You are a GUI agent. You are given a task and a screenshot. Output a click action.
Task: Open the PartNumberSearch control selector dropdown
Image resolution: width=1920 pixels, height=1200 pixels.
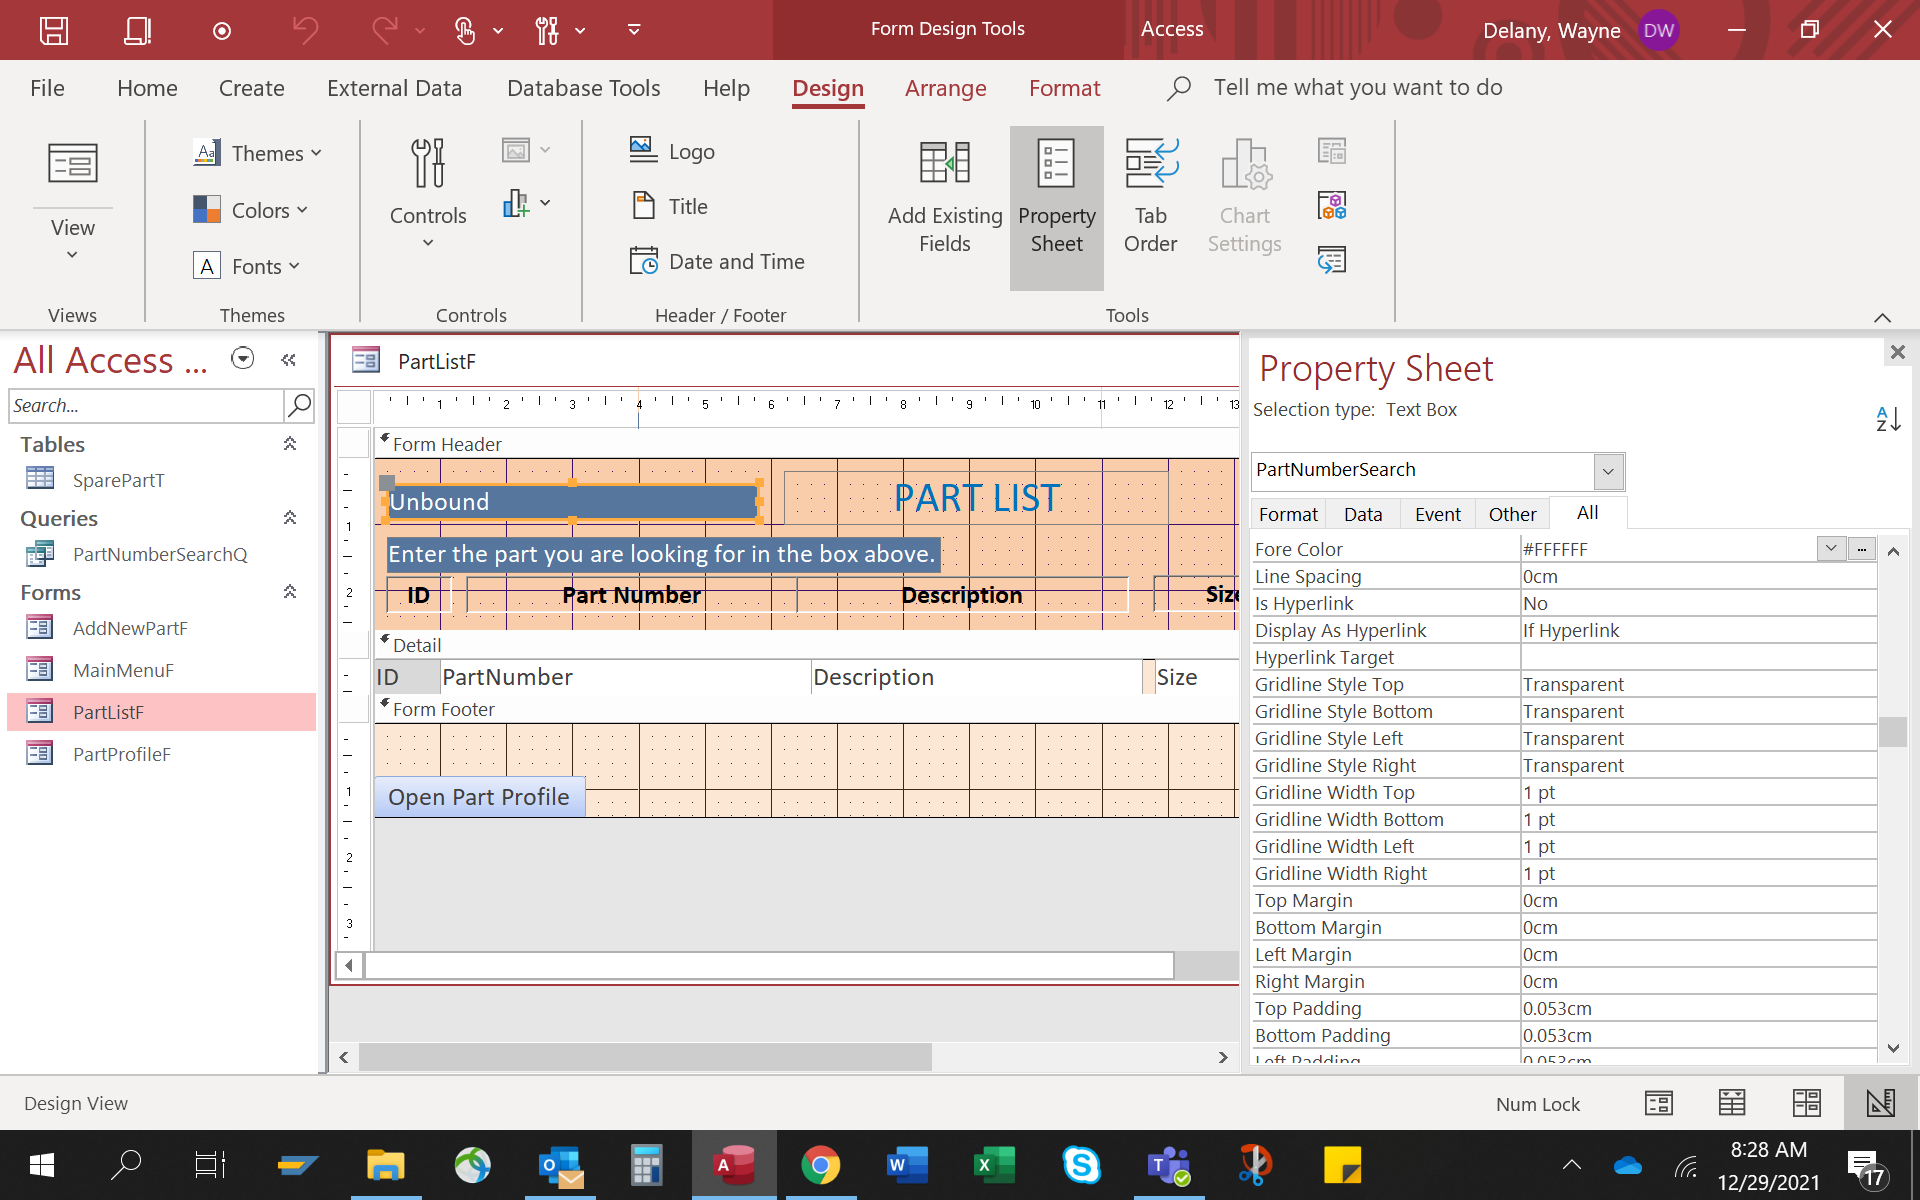pyautogui.click(x=1608, y=471)
